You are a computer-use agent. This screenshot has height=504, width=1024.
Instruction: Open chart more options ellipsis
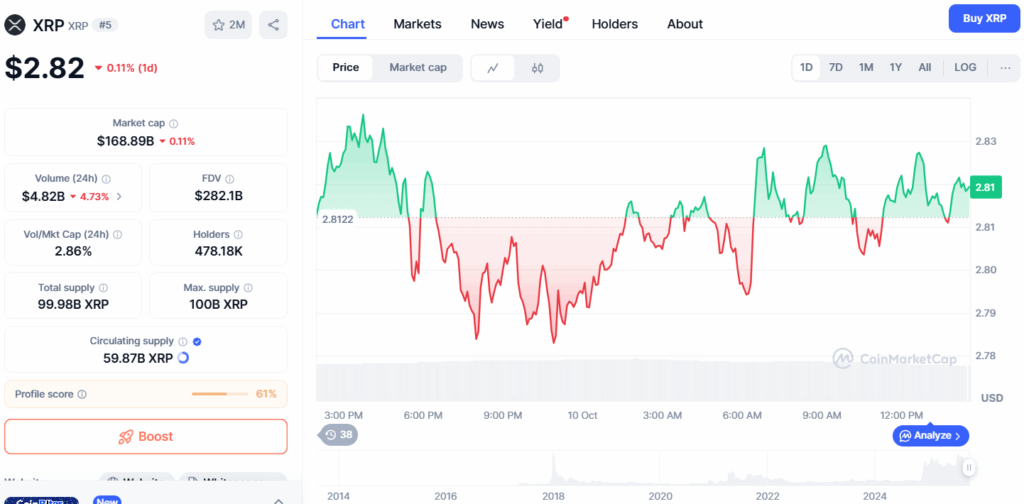[x=1006, y=68]
